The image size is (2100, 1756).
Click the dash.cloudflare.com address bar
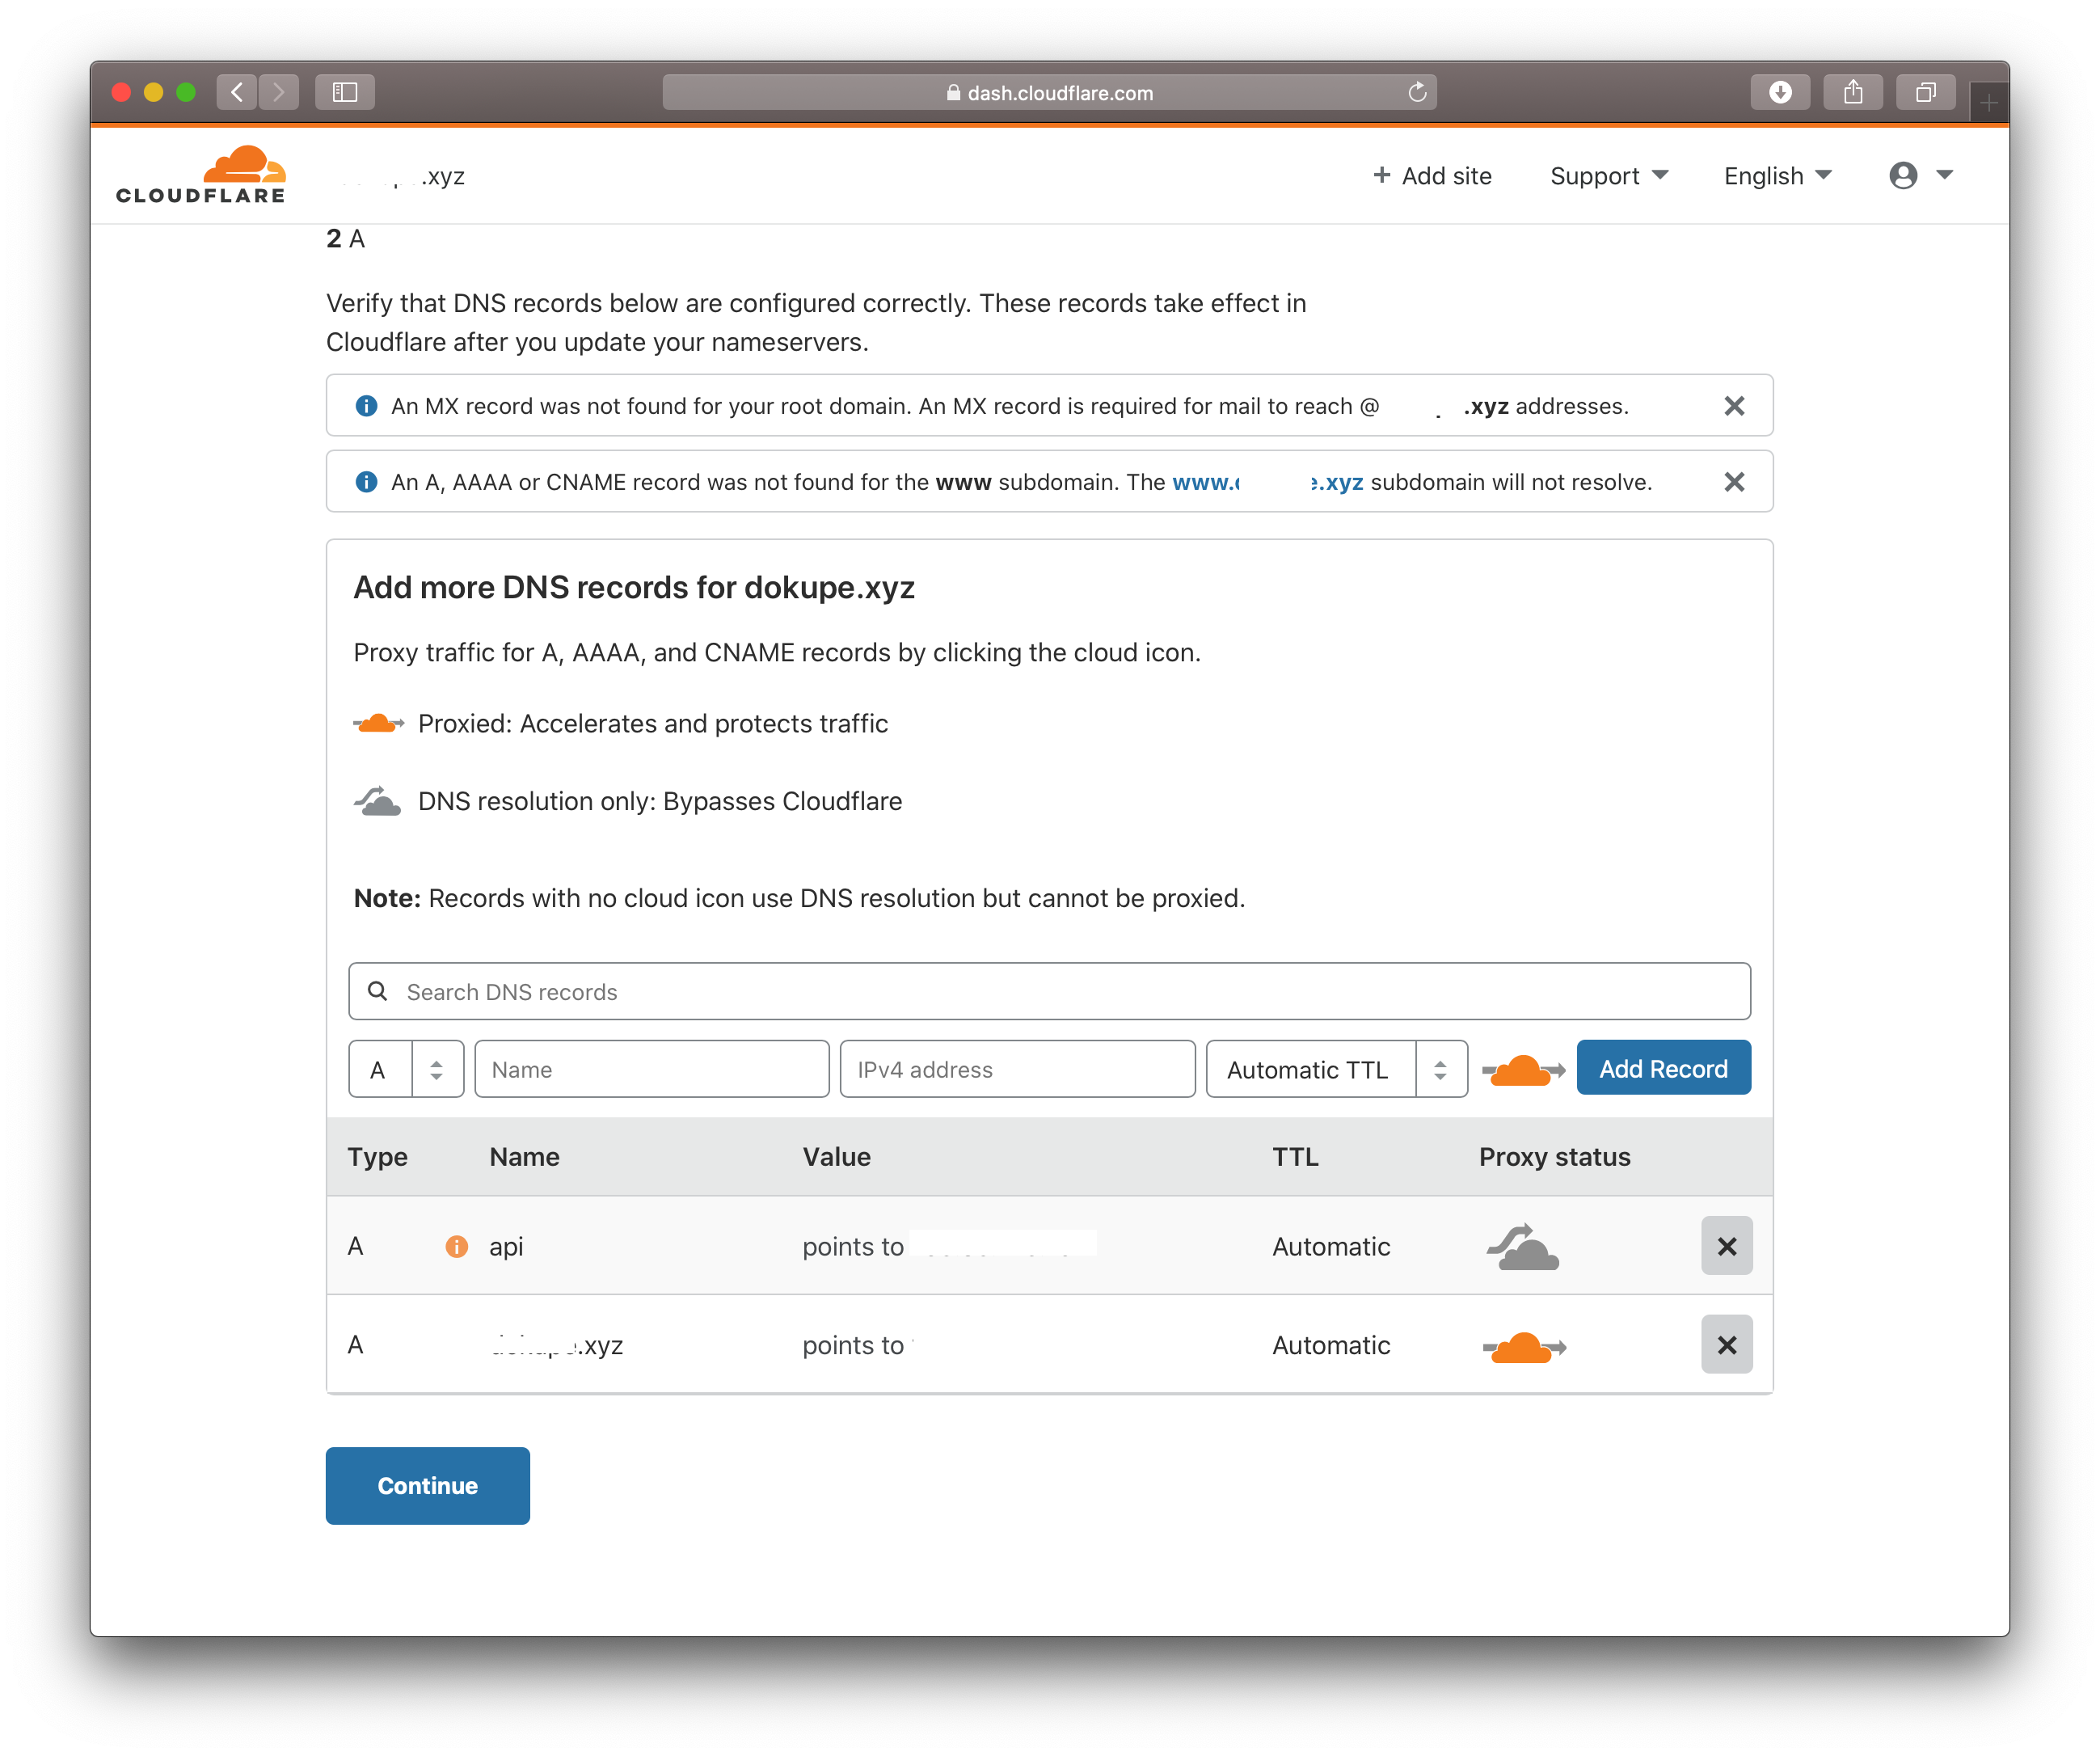point(1050,92)
